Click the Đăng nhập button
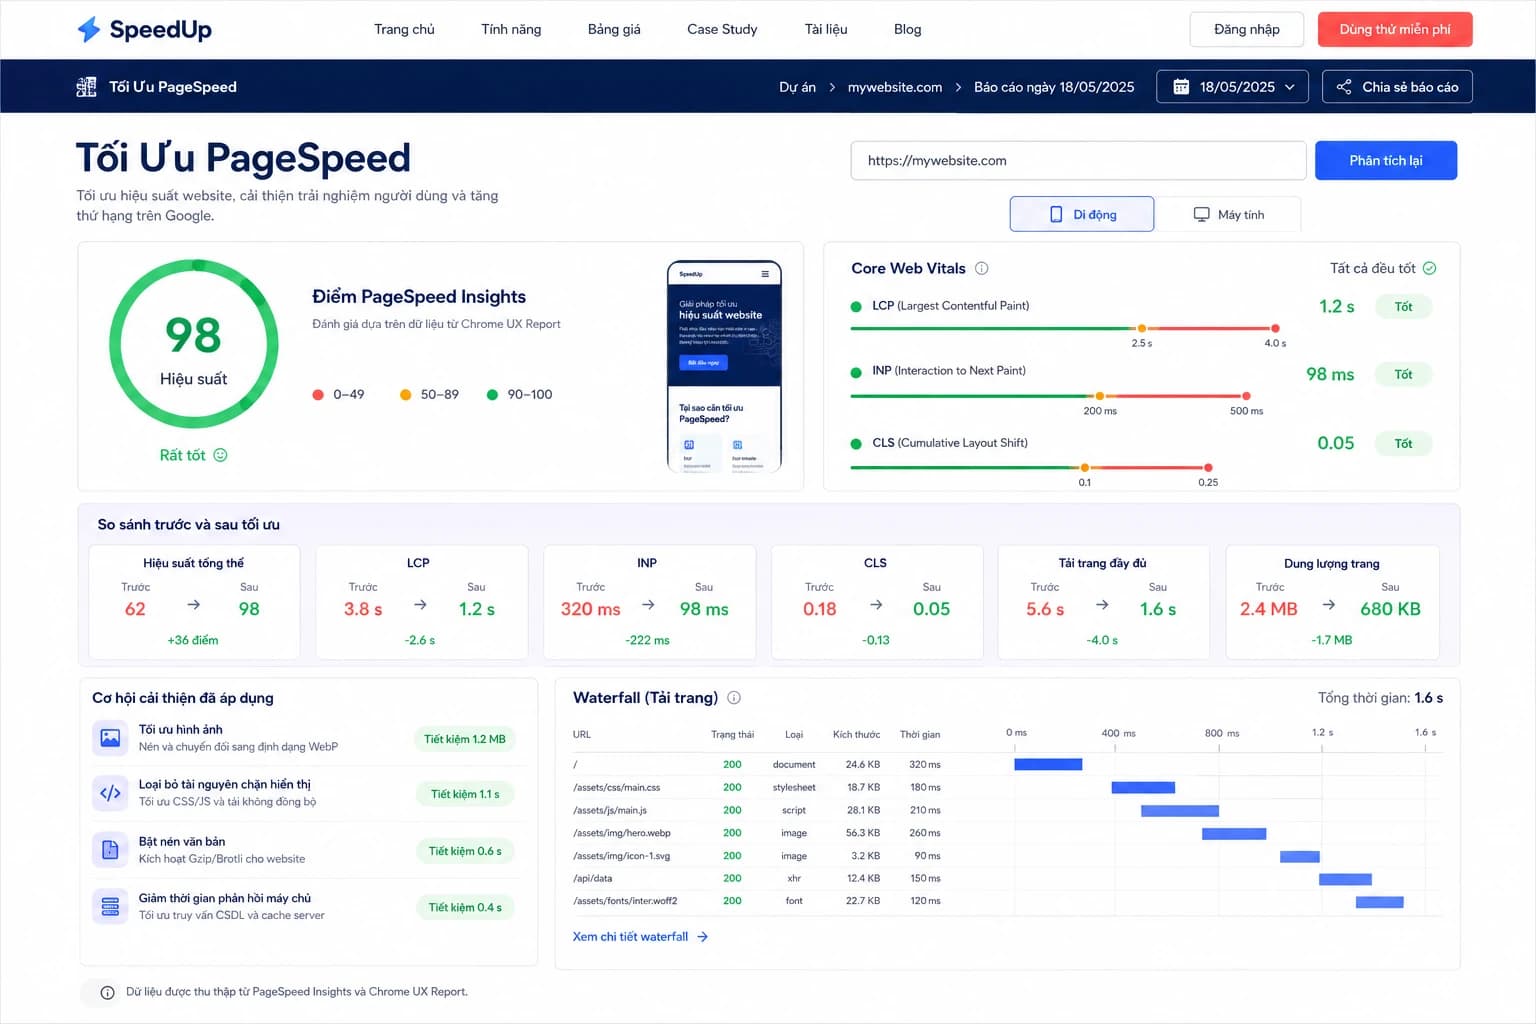1536x1024 pixels. 1247,29
